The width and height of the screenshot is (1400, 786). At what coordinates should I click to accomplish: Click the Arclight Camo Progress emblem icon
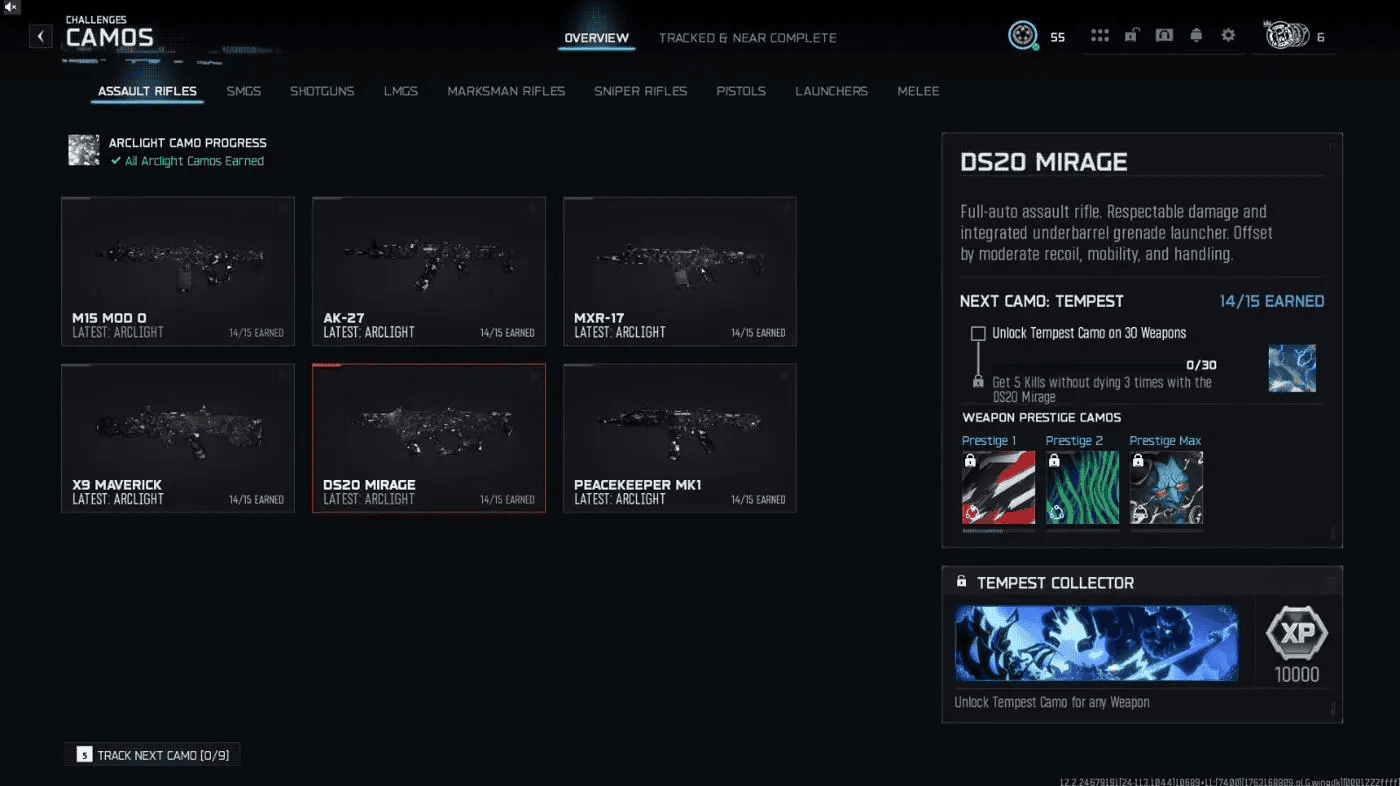pyautogui.click(x=84, y=149)
